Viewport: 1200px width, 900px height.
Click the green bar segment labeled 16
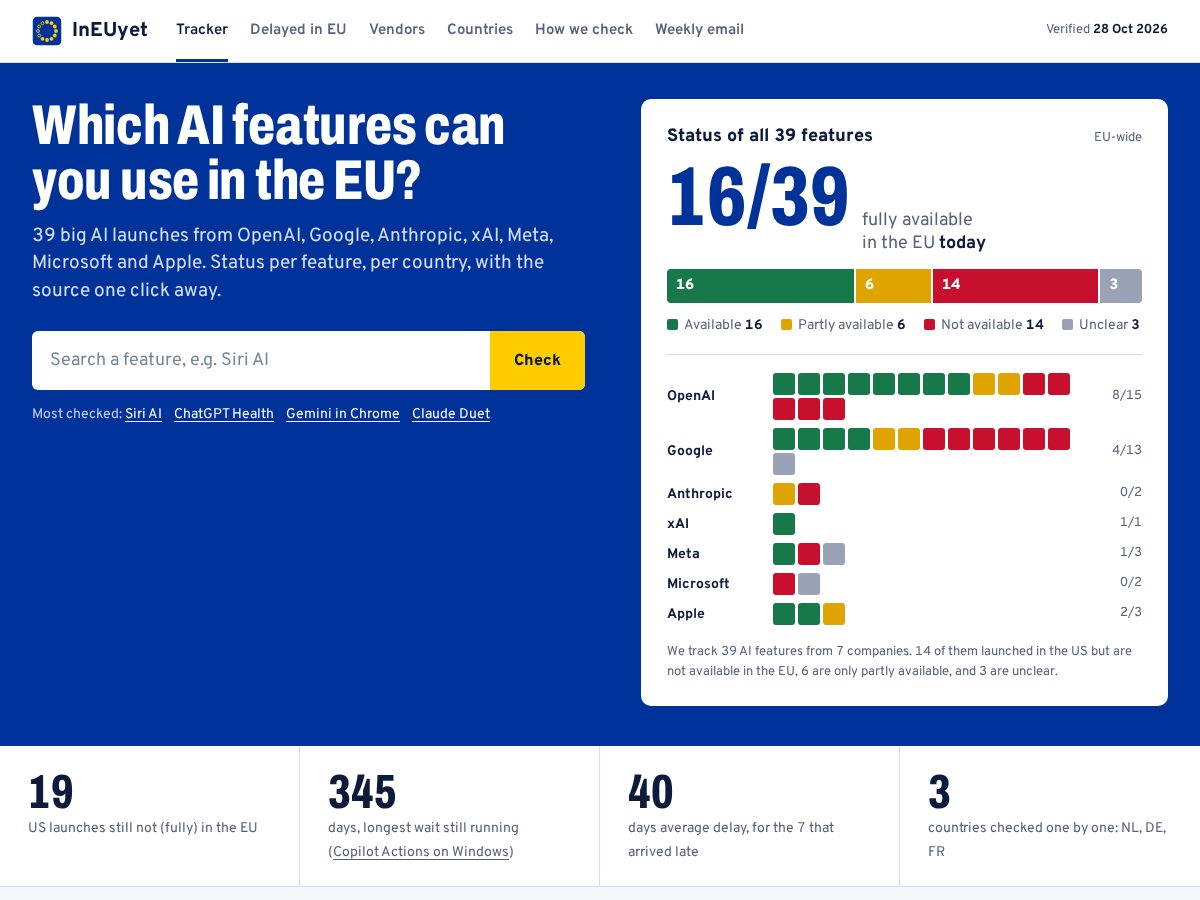tap(760, 285)
